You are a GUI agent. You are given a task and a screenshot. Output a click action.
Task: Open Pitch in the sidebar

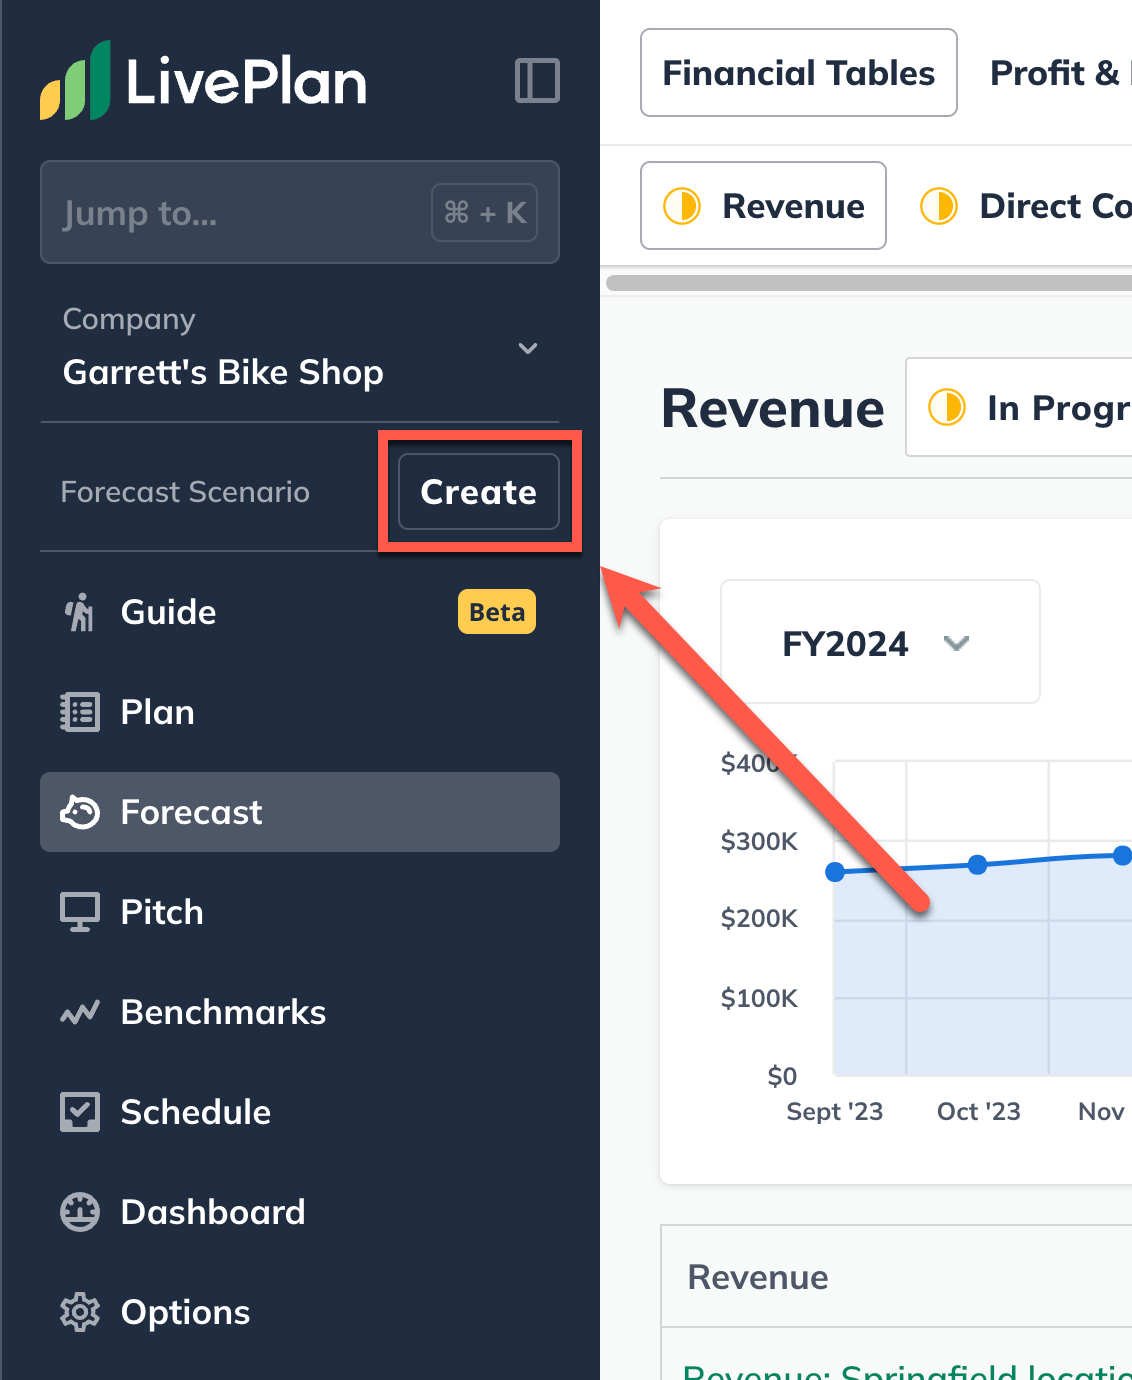tap(299, 912)
